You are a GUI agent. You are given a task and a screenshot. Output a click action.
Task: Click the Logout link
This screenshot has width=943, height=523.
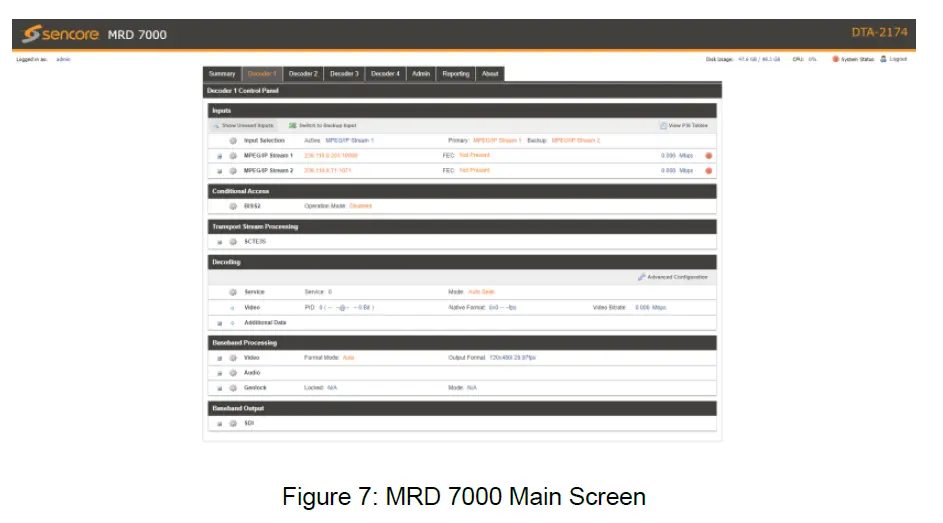(x=898, y=59)
